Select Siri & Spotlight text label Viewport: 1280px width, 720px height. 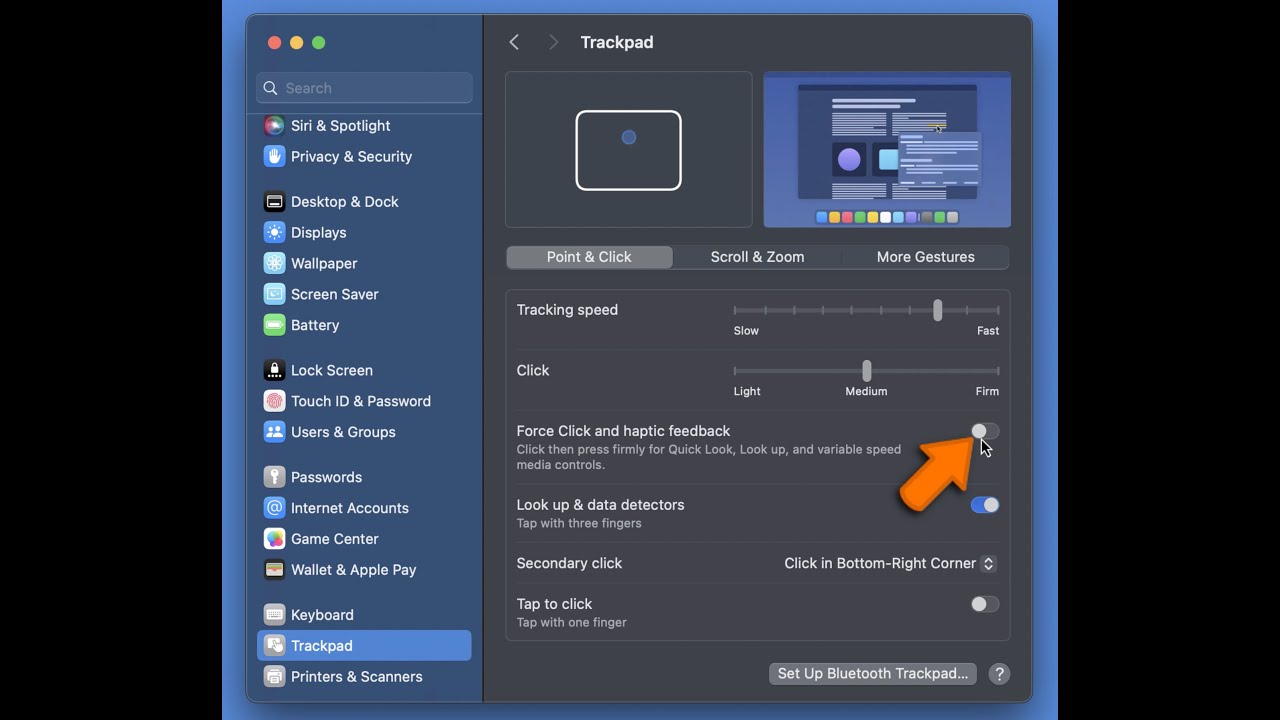[341, 126]
